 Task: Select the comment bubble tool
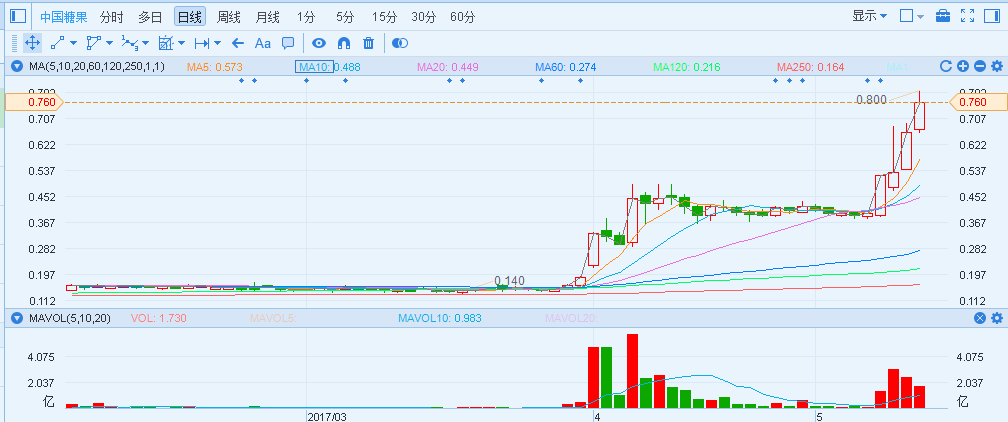click(x=288, y=43)
